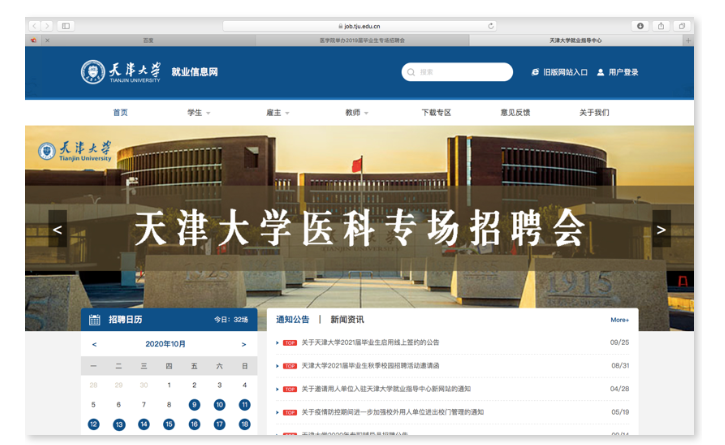Toggle the Safari sidebar button

(66, 26)
